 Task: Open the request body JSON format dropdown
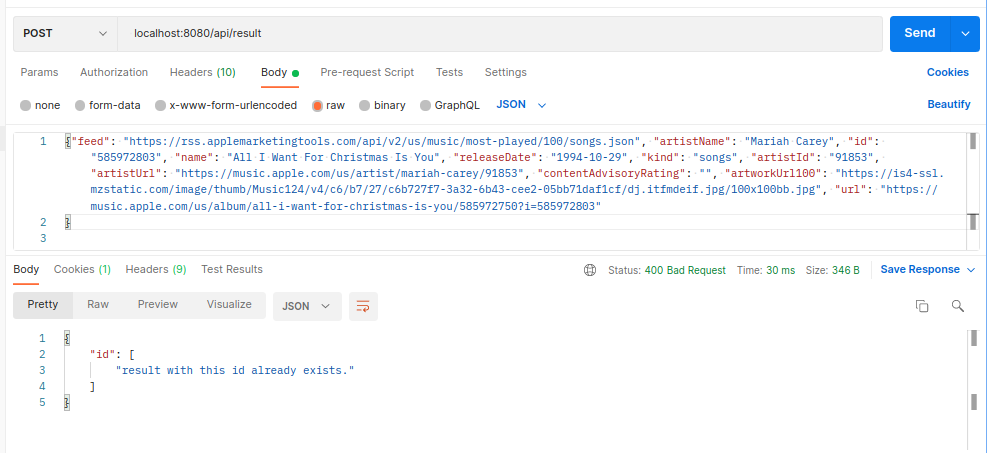[521, 105]
